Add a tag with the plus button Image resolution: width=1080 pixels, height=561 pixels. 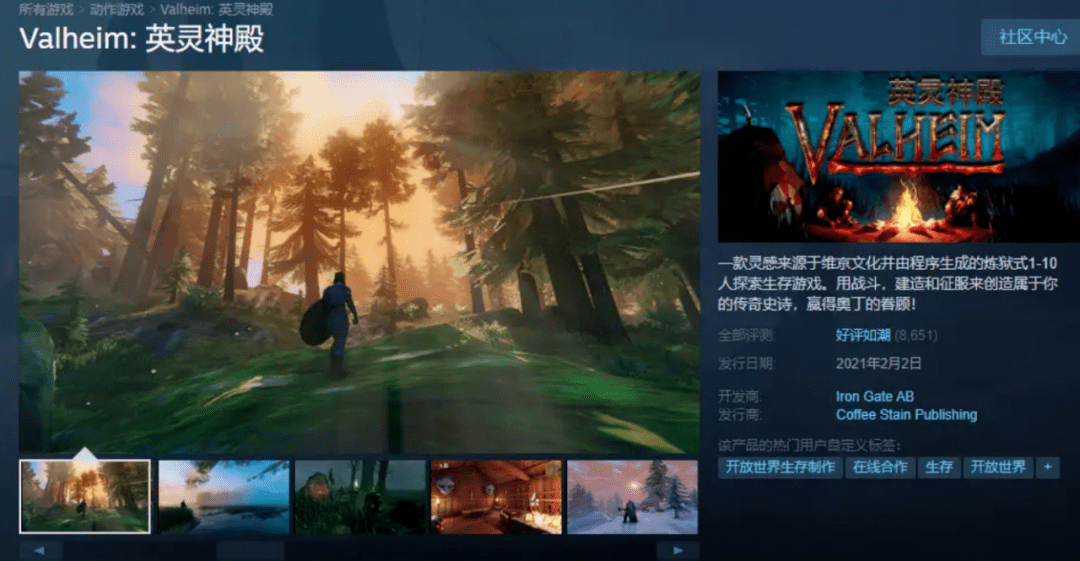point(1048,467)
